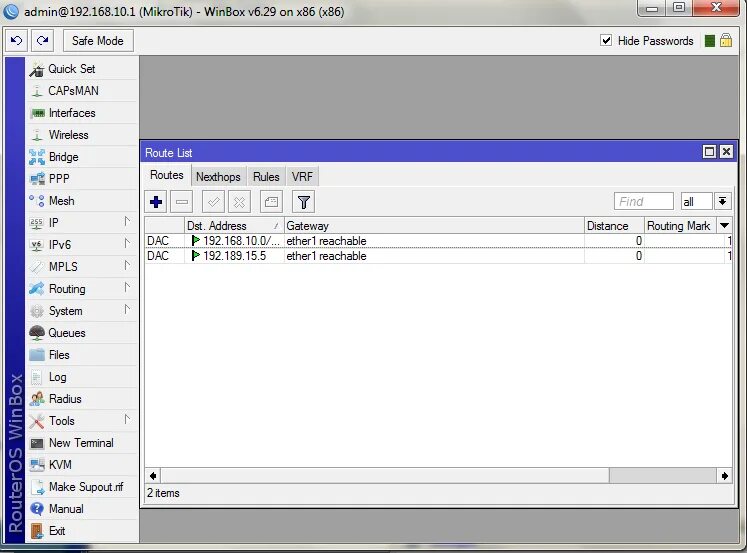The width and height of the screenshot is (747, 553).
Task: Click the Find search field
Action: pos(644,201)
